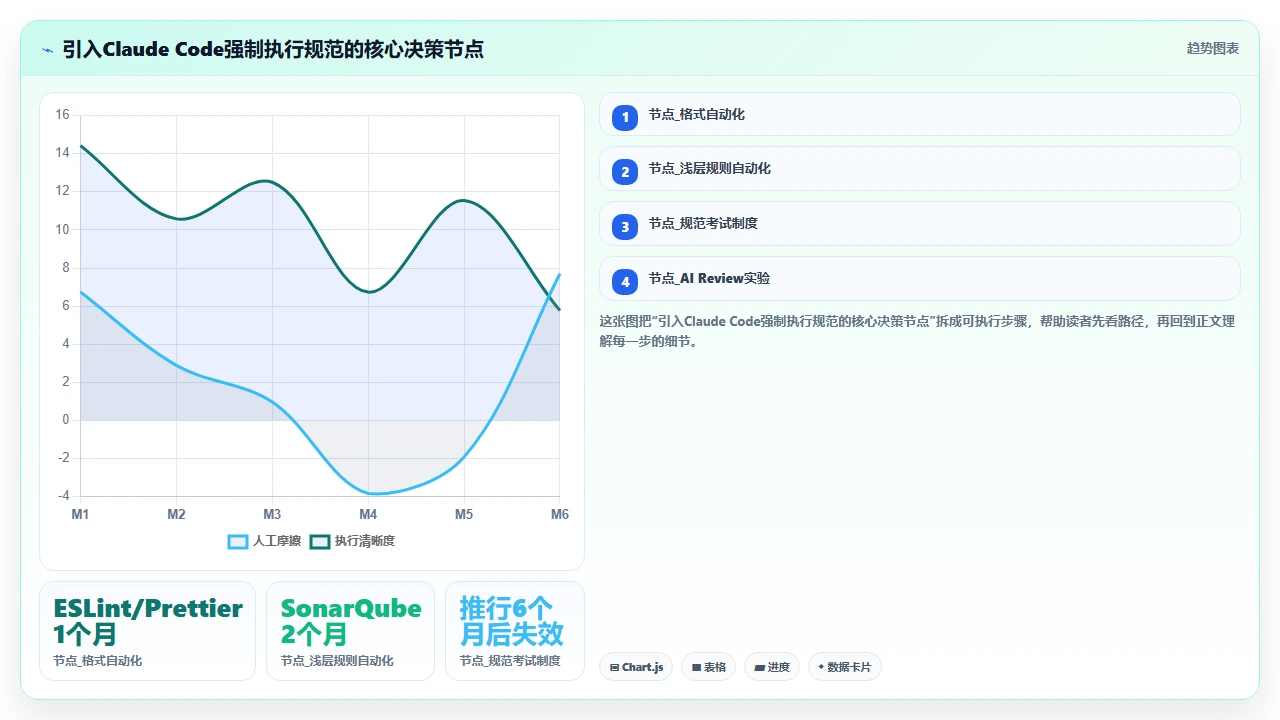Open the ESLint/Prettier 1个月 card
1280x720 pixels.
pyautogui.click(x=147, y=631)
